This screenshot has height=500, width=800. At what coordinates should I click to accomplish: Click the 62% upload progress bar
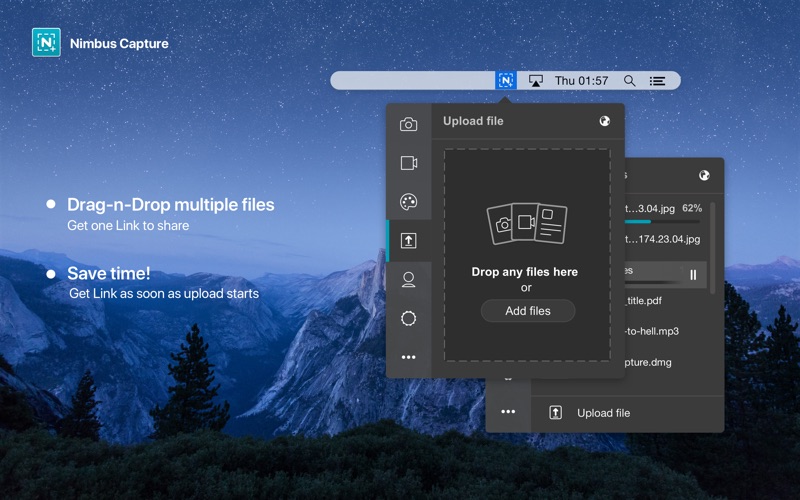662,221
